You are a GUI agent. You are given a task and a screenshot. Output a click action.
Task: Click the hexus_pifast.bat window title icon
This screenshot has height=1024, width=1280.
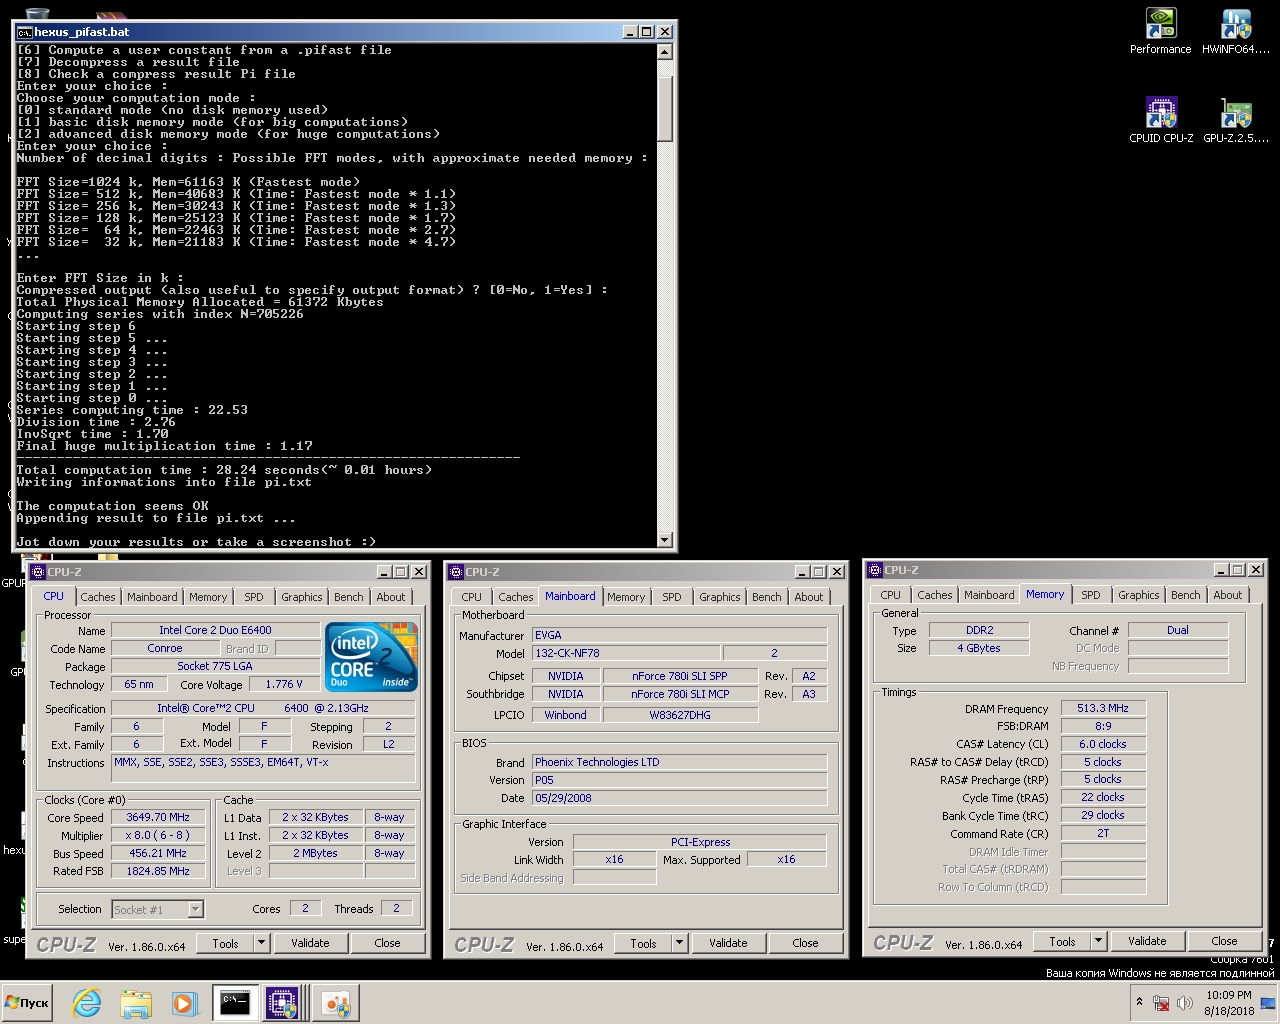[24, 32]
